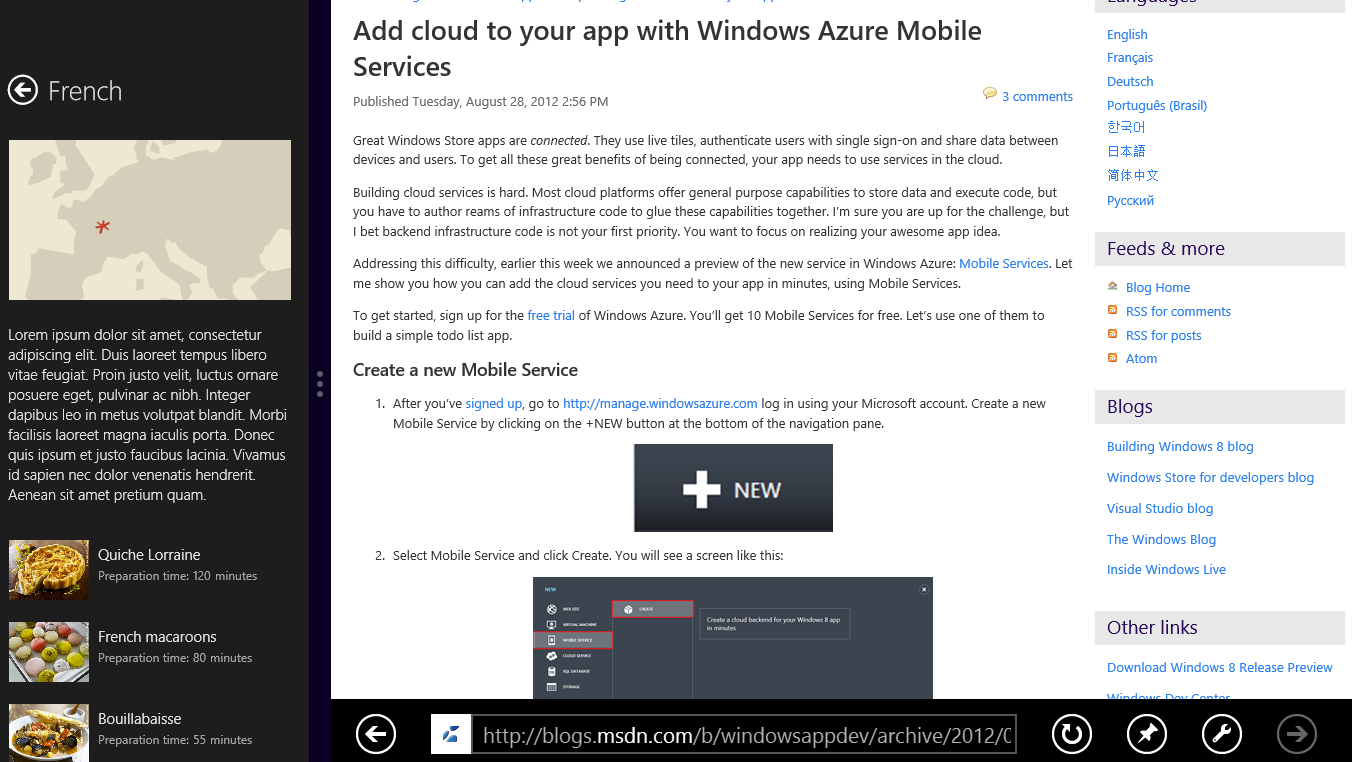
Task: Open http://manage.windowsazure.com link
Action: (660, 404)
